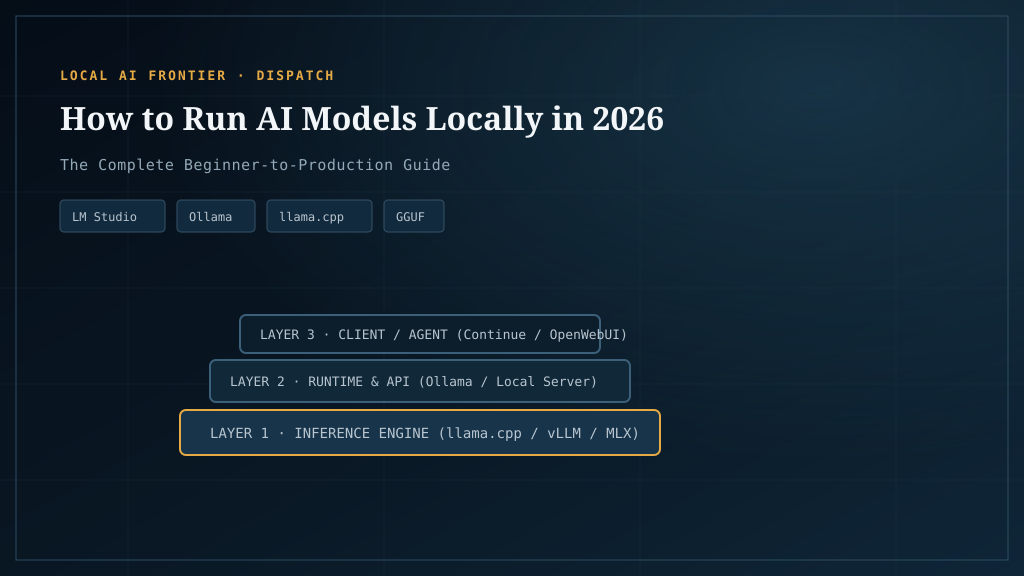
Task: Click the "LOCAL AI FRONTIER · DISPATCH" label
Action: (197, 76)
